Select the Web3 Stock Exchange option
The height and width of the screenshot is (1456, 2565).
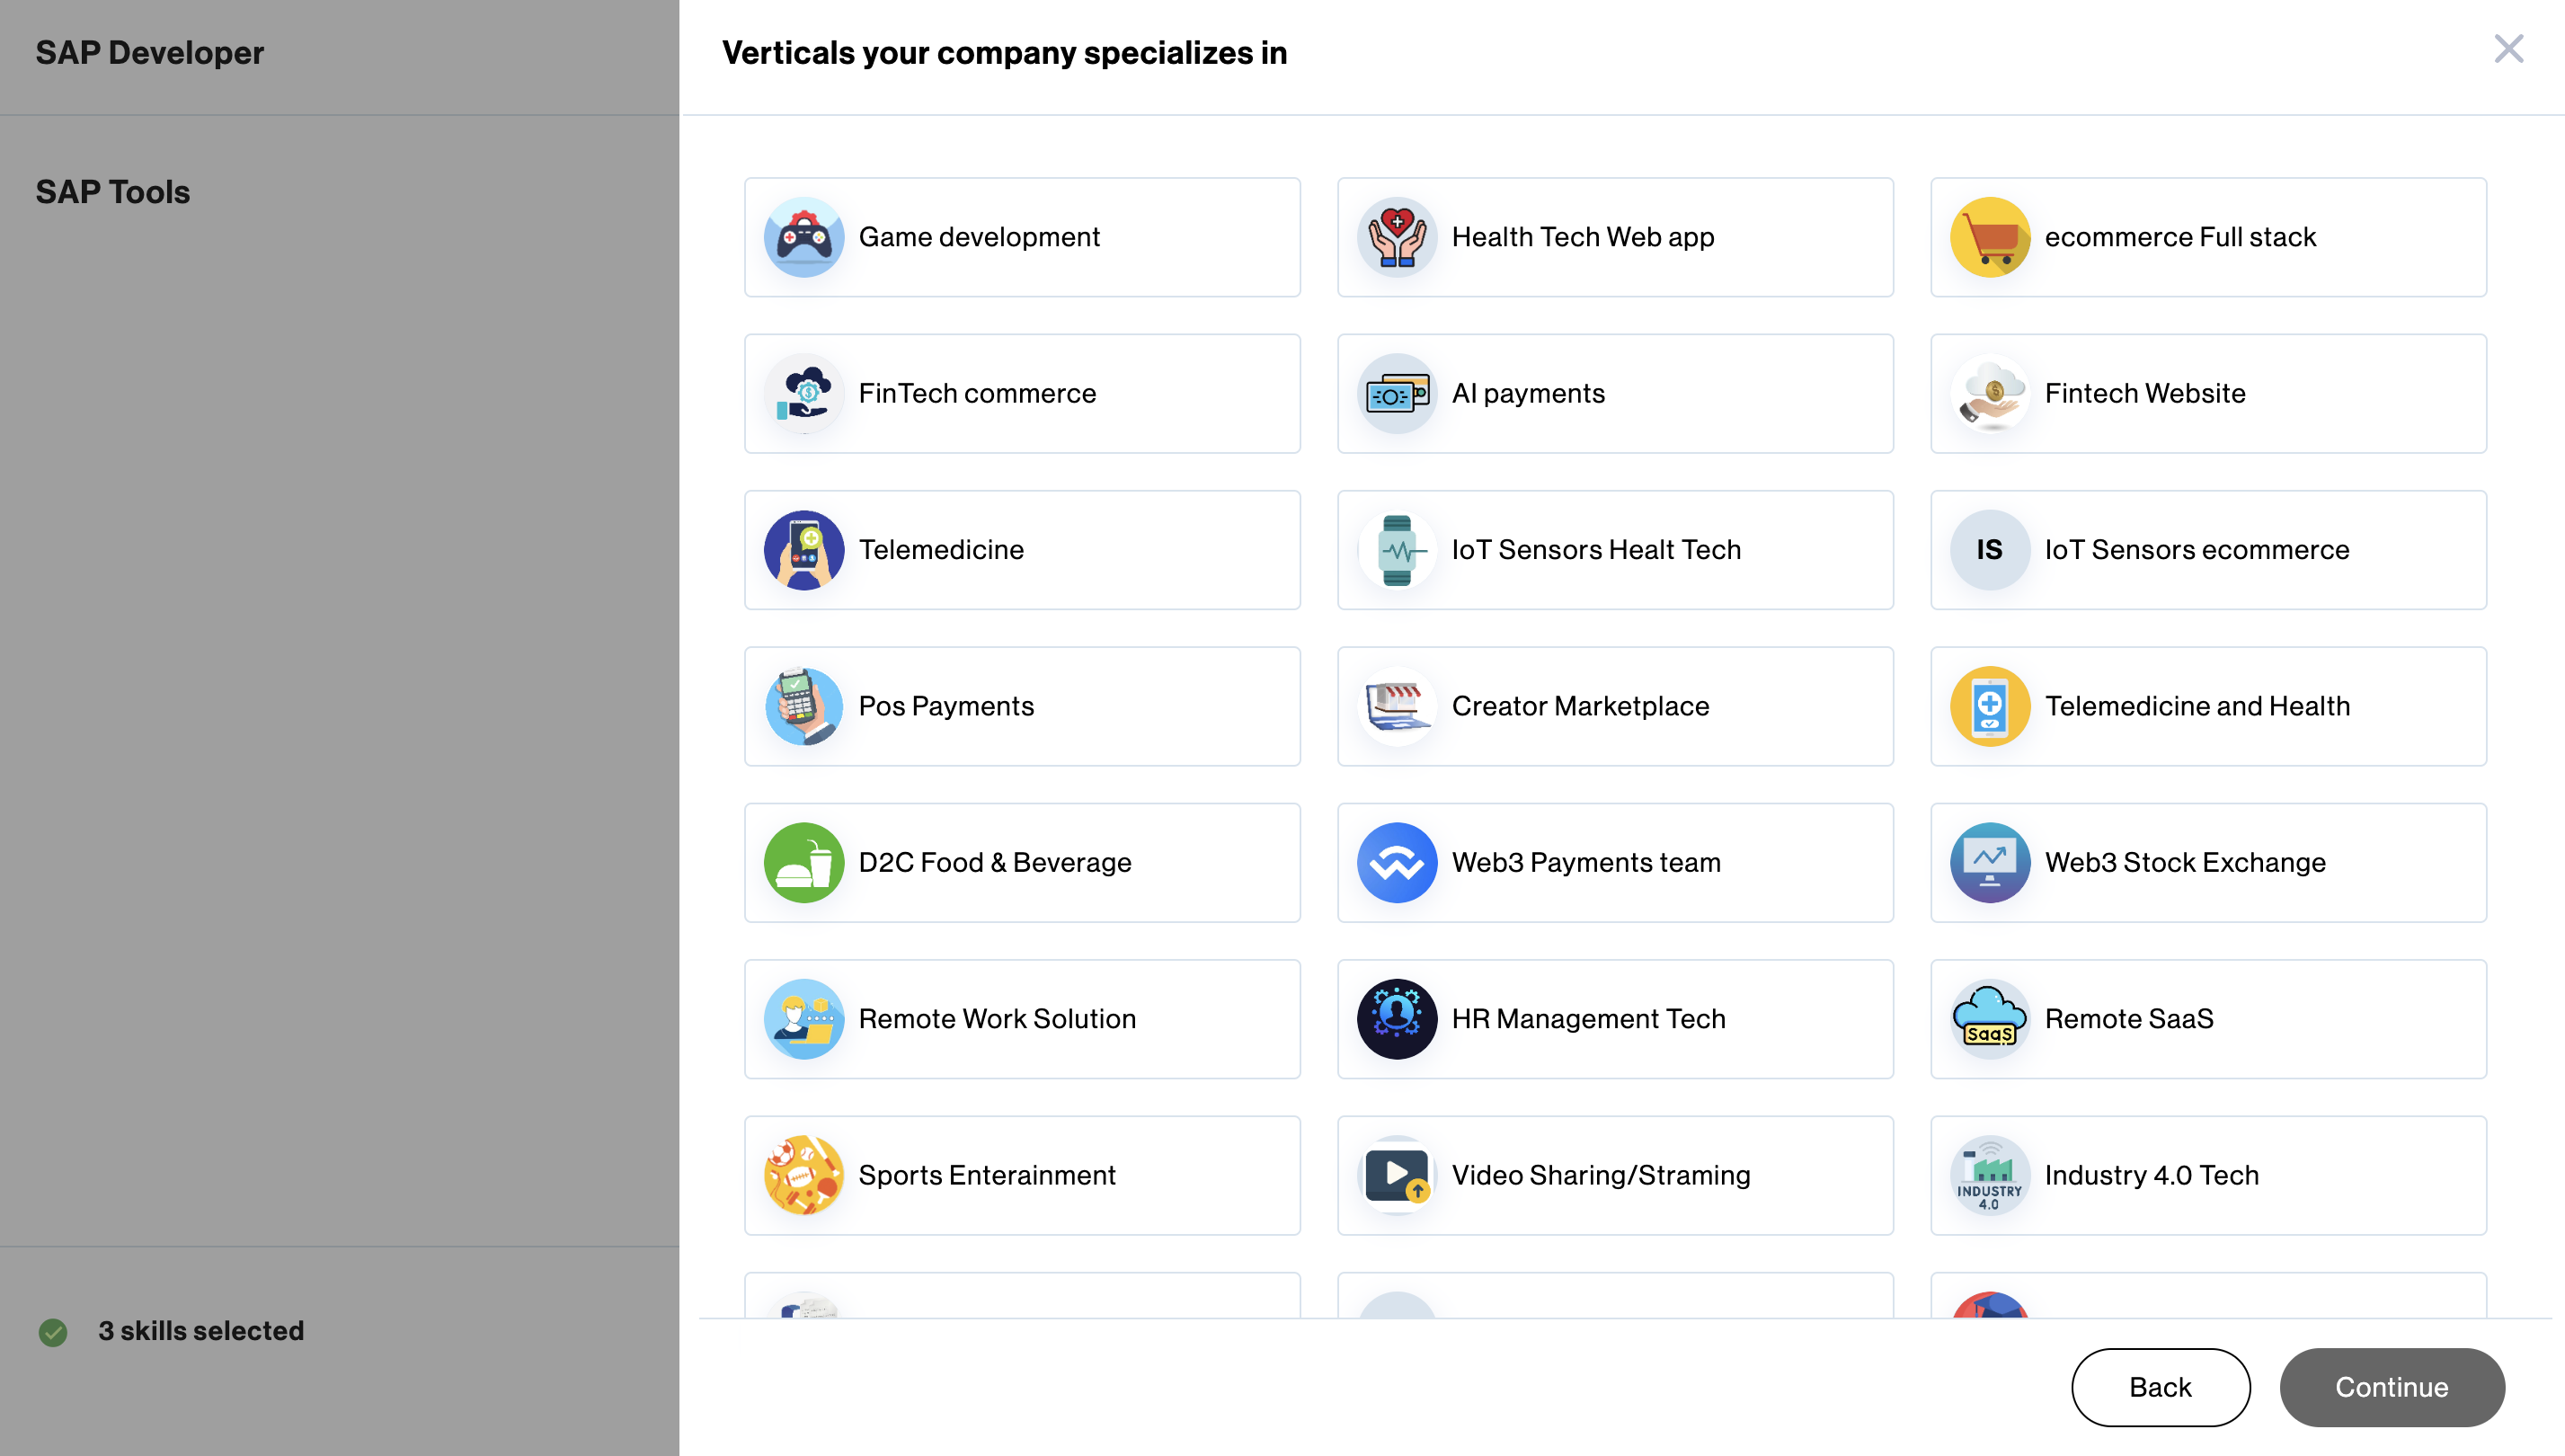point(2208,863)
